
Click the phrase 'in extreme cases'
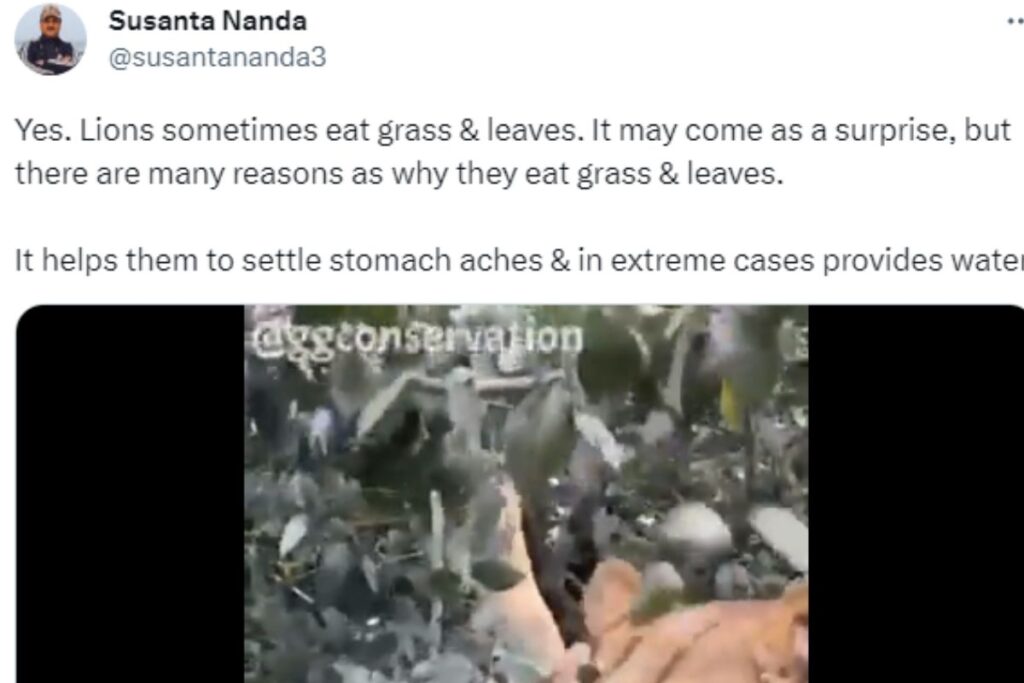pyautogui.click(x=696, y=261)
